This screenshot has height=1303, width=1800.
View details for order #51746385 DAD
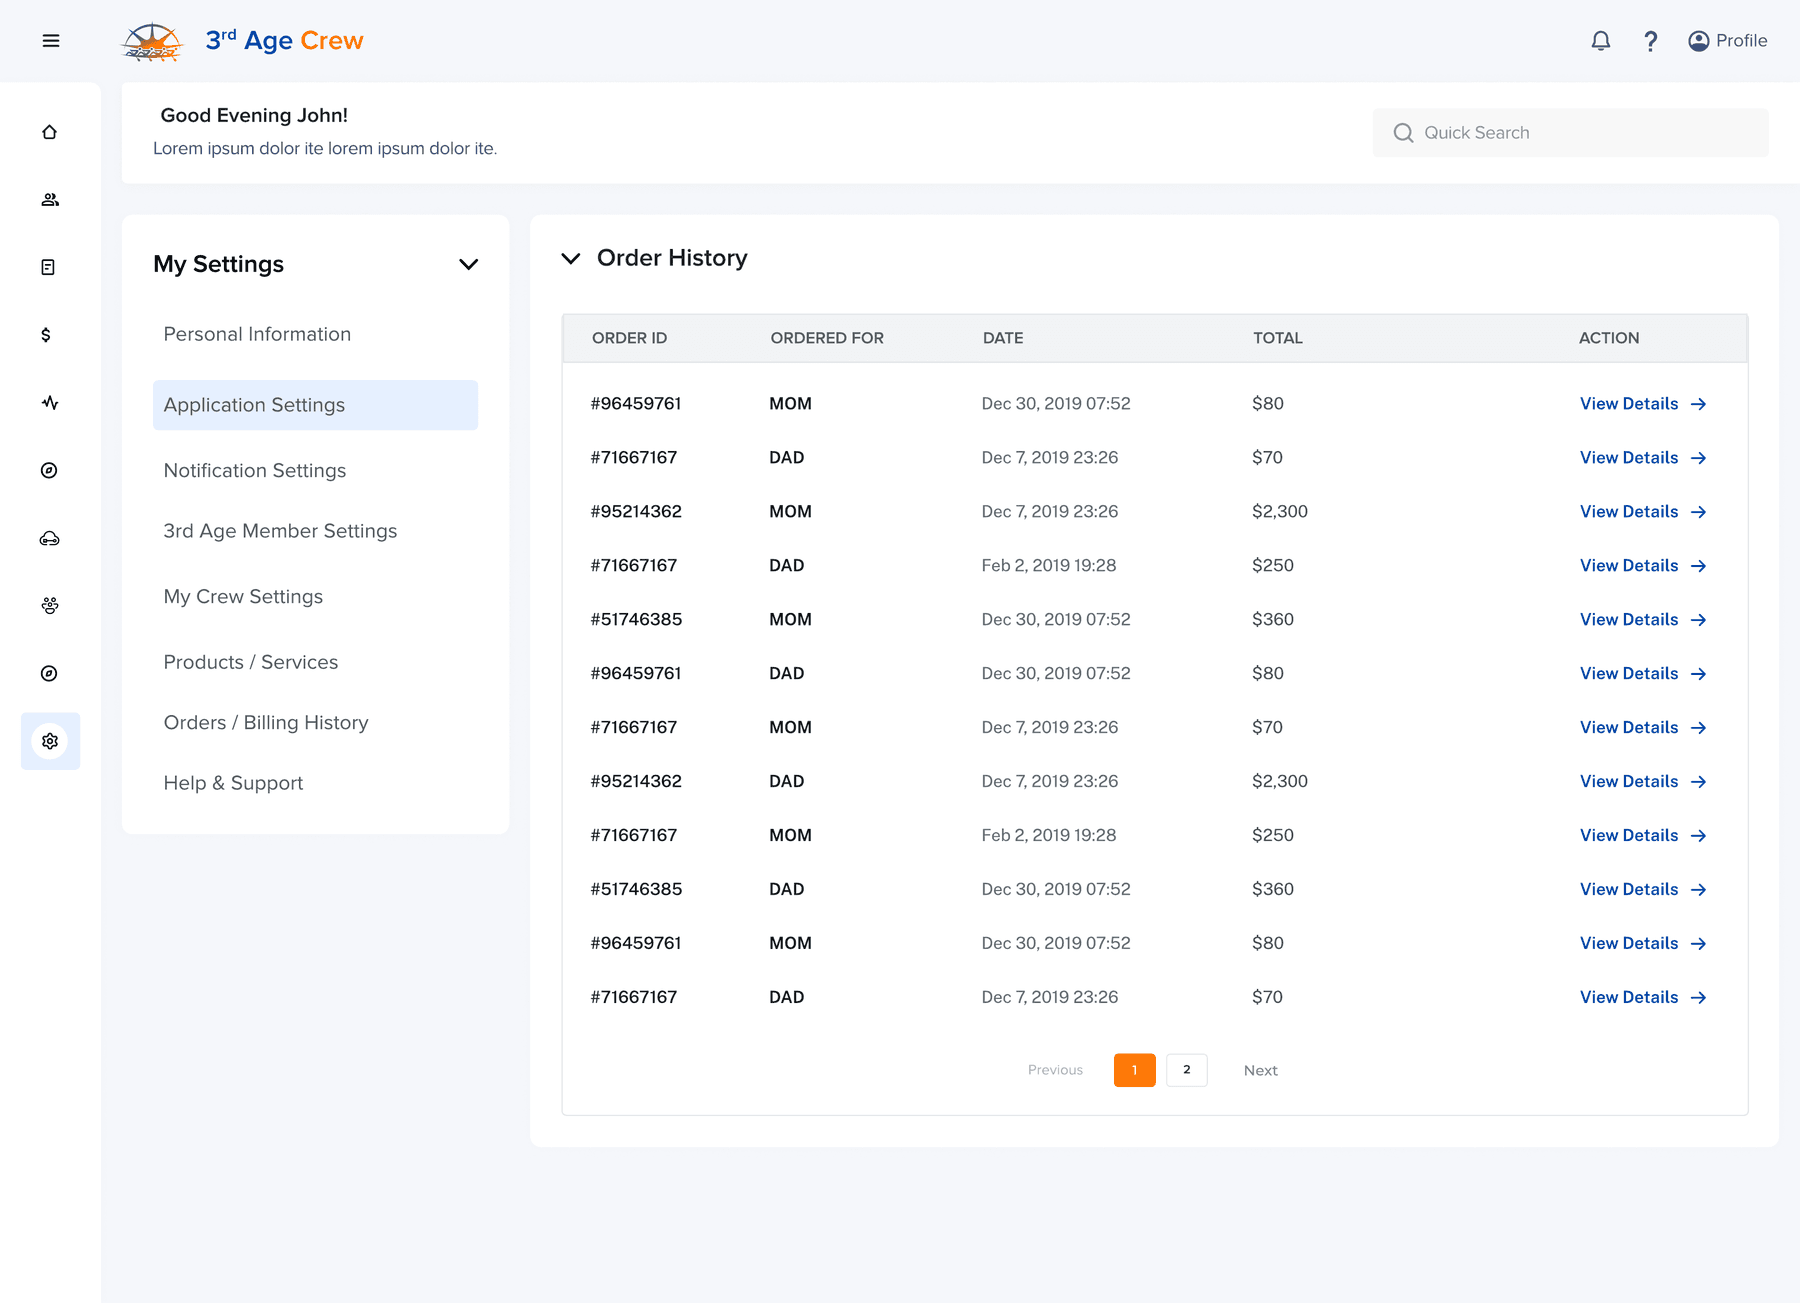coord(1643,890)
